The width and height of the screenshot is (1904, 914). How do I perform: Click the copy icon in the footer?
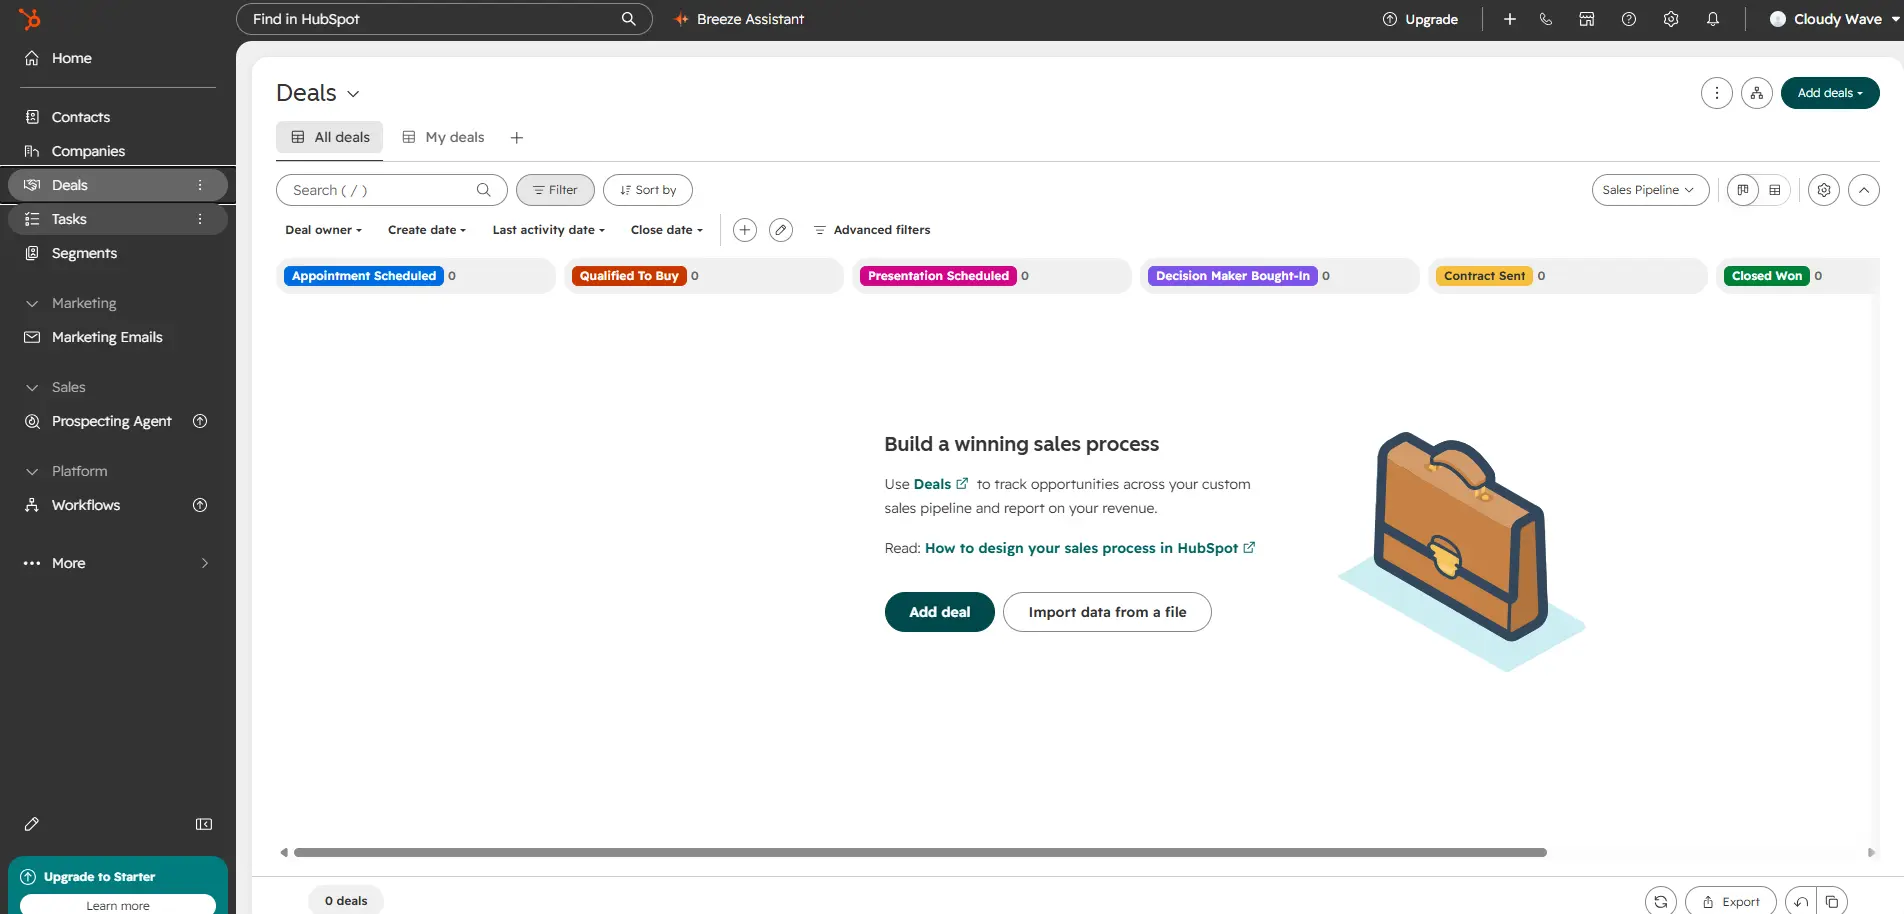(1832, 901)
